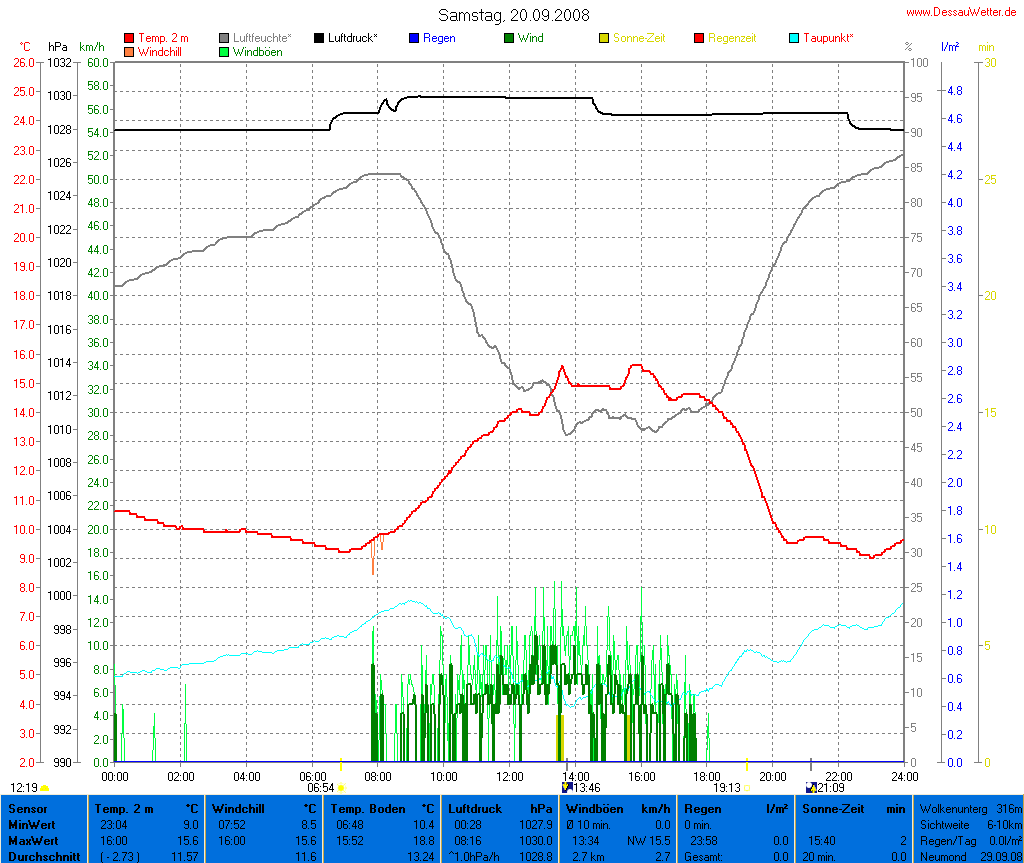The height and width of the screenshot is (863, 1024).
Task: Click the icon beside the 13:46 marker
Action: [567, 788]
